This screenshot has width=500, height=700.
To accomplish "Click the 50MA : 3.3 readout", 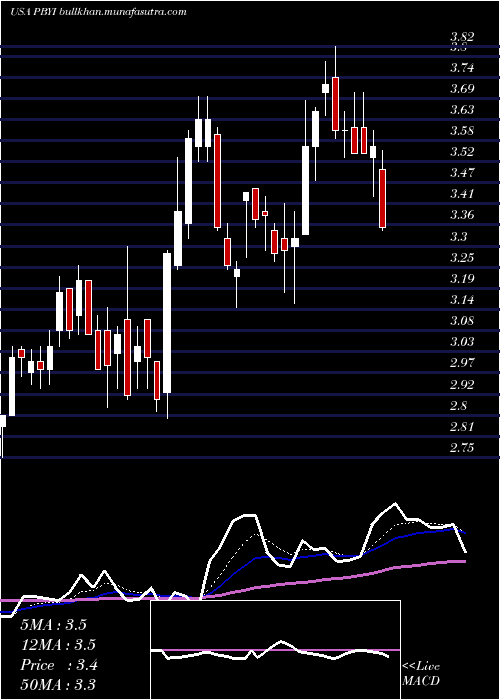I will point(58,685).
